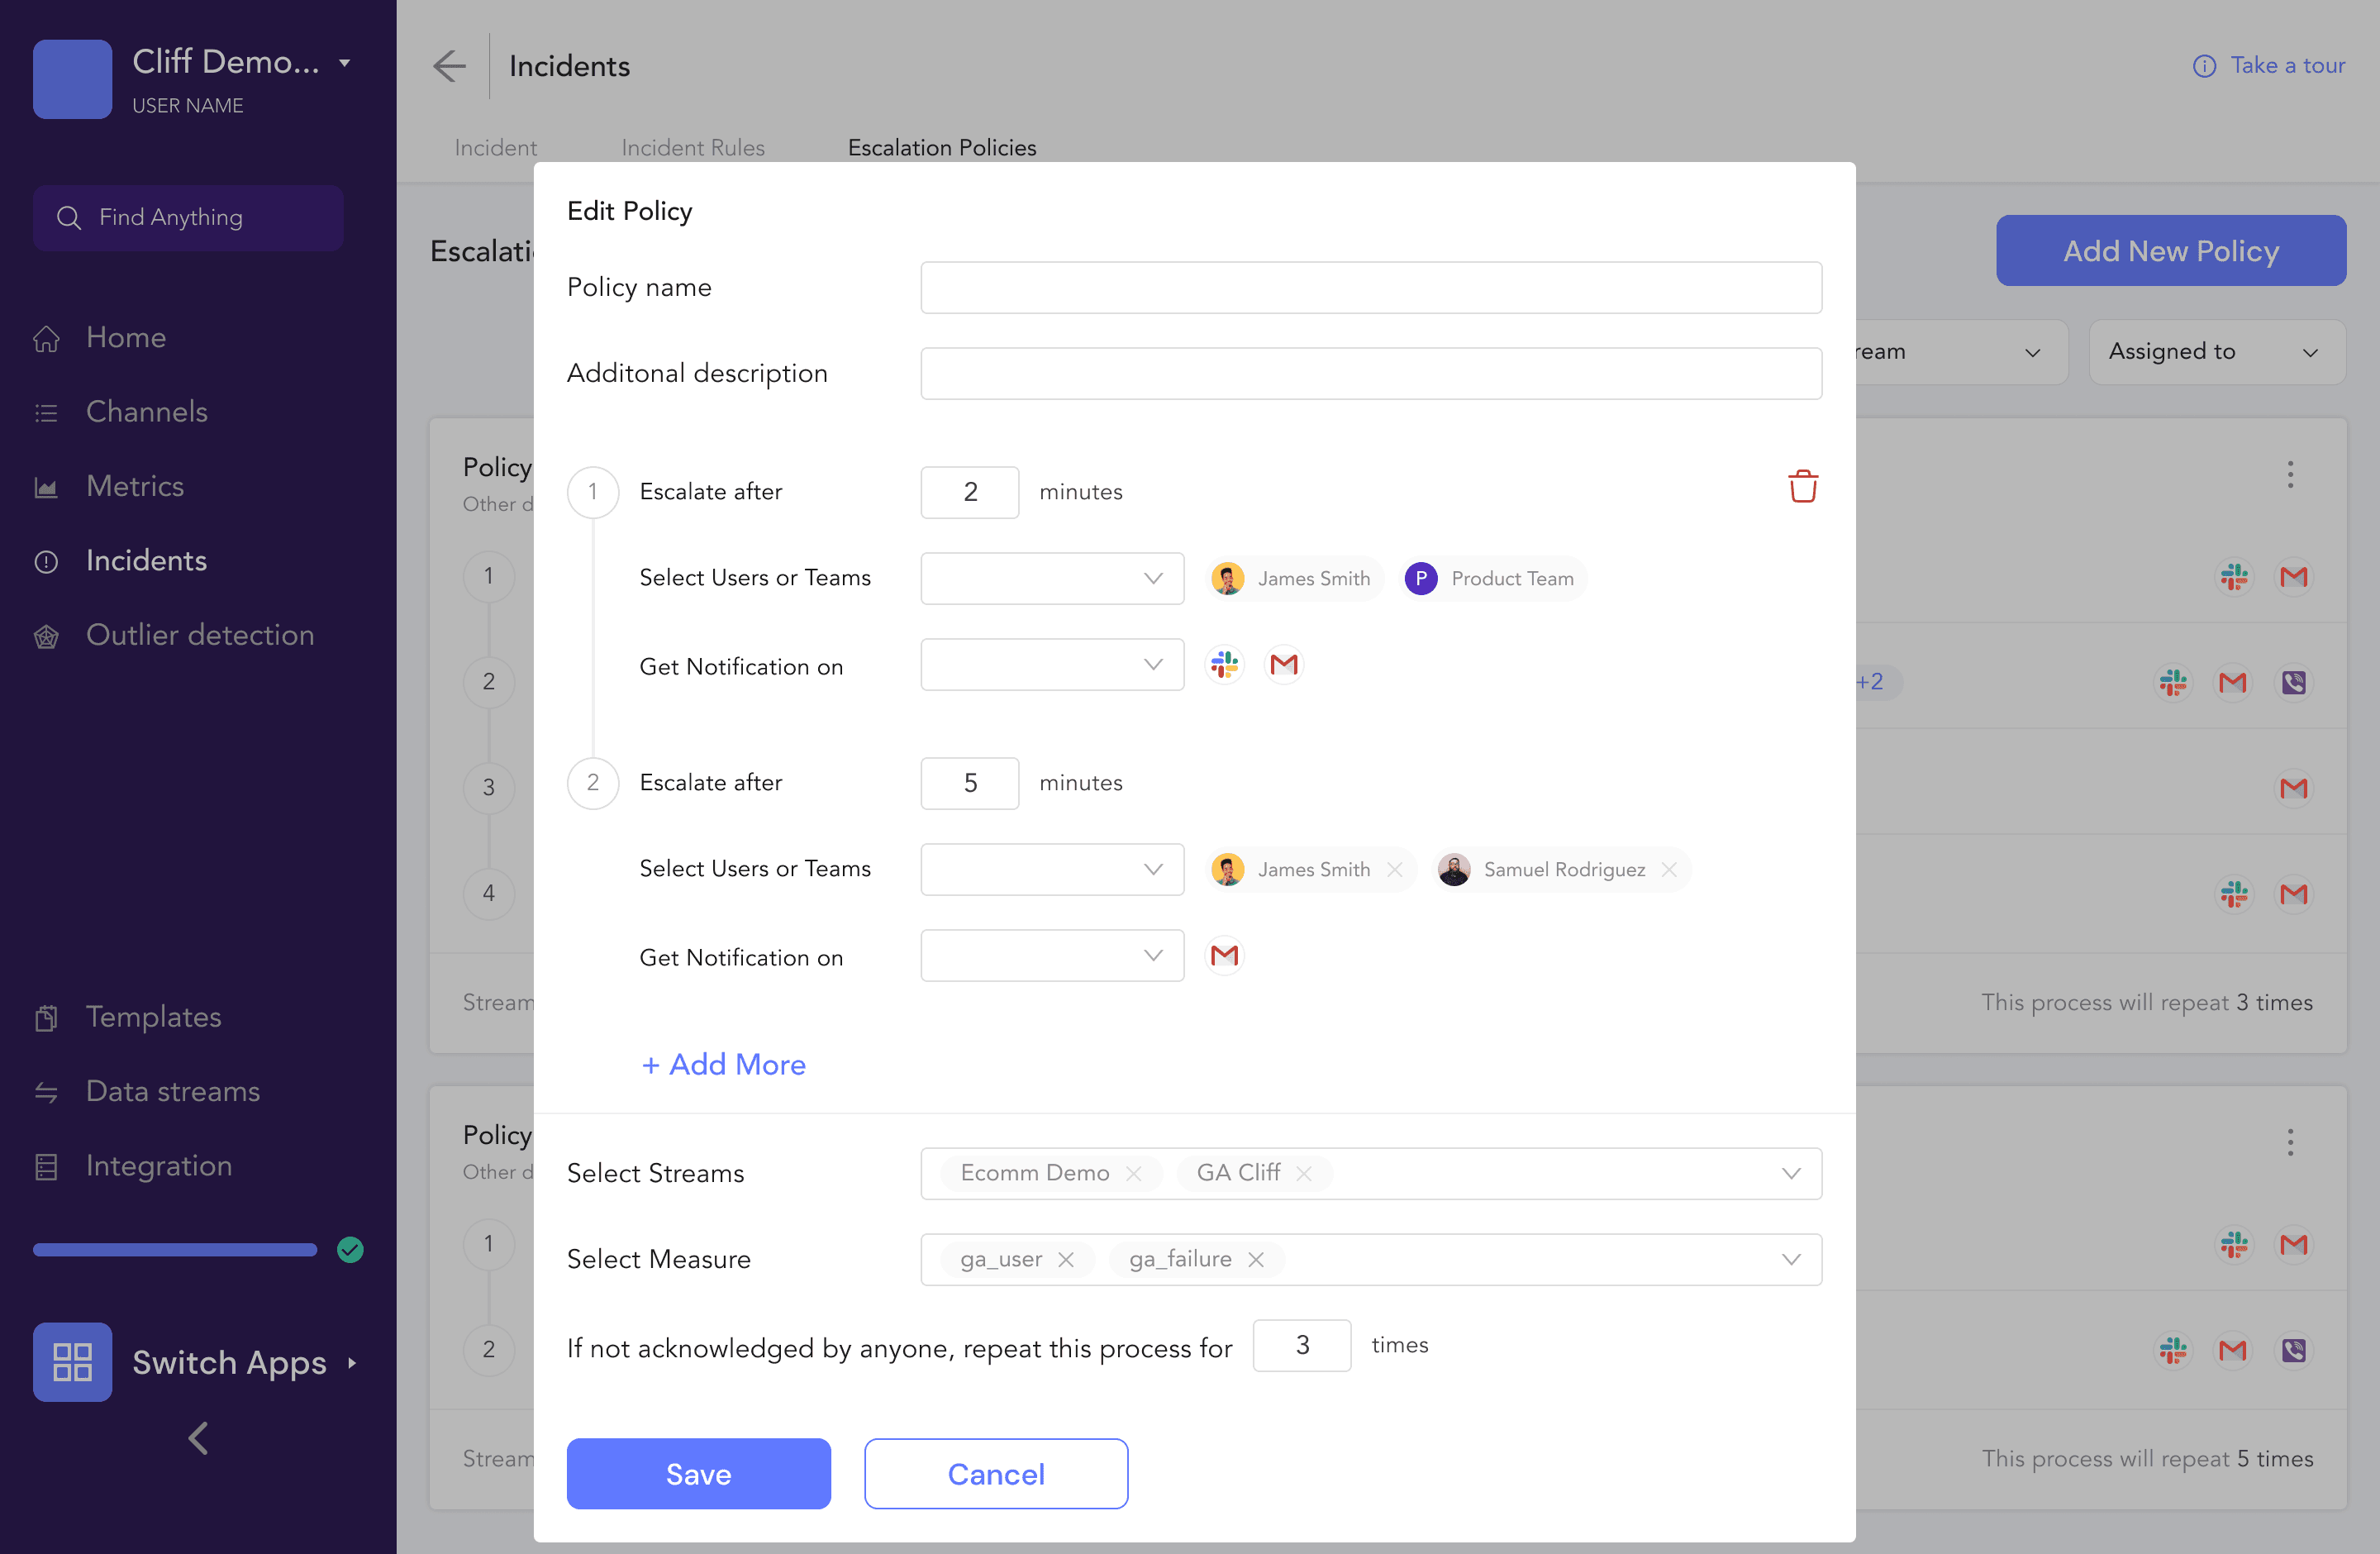Open the Outlier detection sidebar item
Screen dimensions: 2380x1554
pos(199,634)
